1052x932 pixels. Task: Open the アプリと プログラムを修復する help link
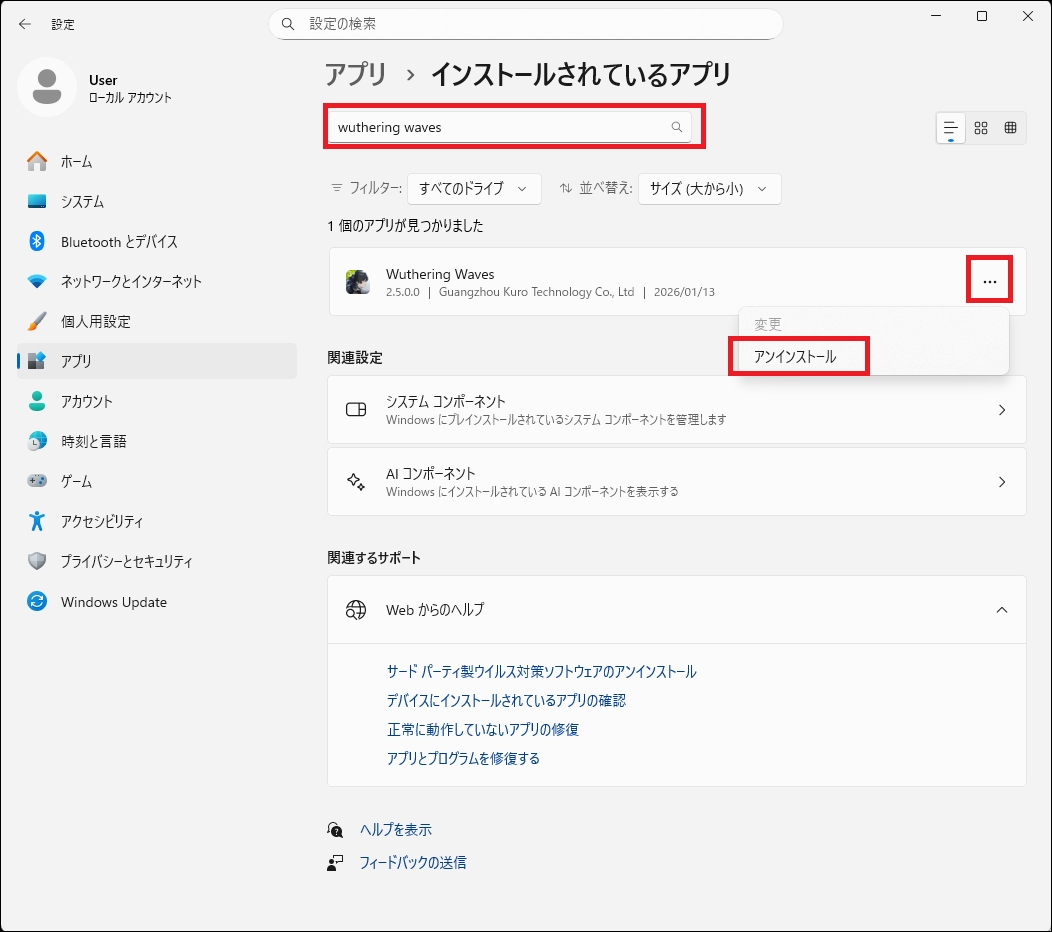[463, 758]
